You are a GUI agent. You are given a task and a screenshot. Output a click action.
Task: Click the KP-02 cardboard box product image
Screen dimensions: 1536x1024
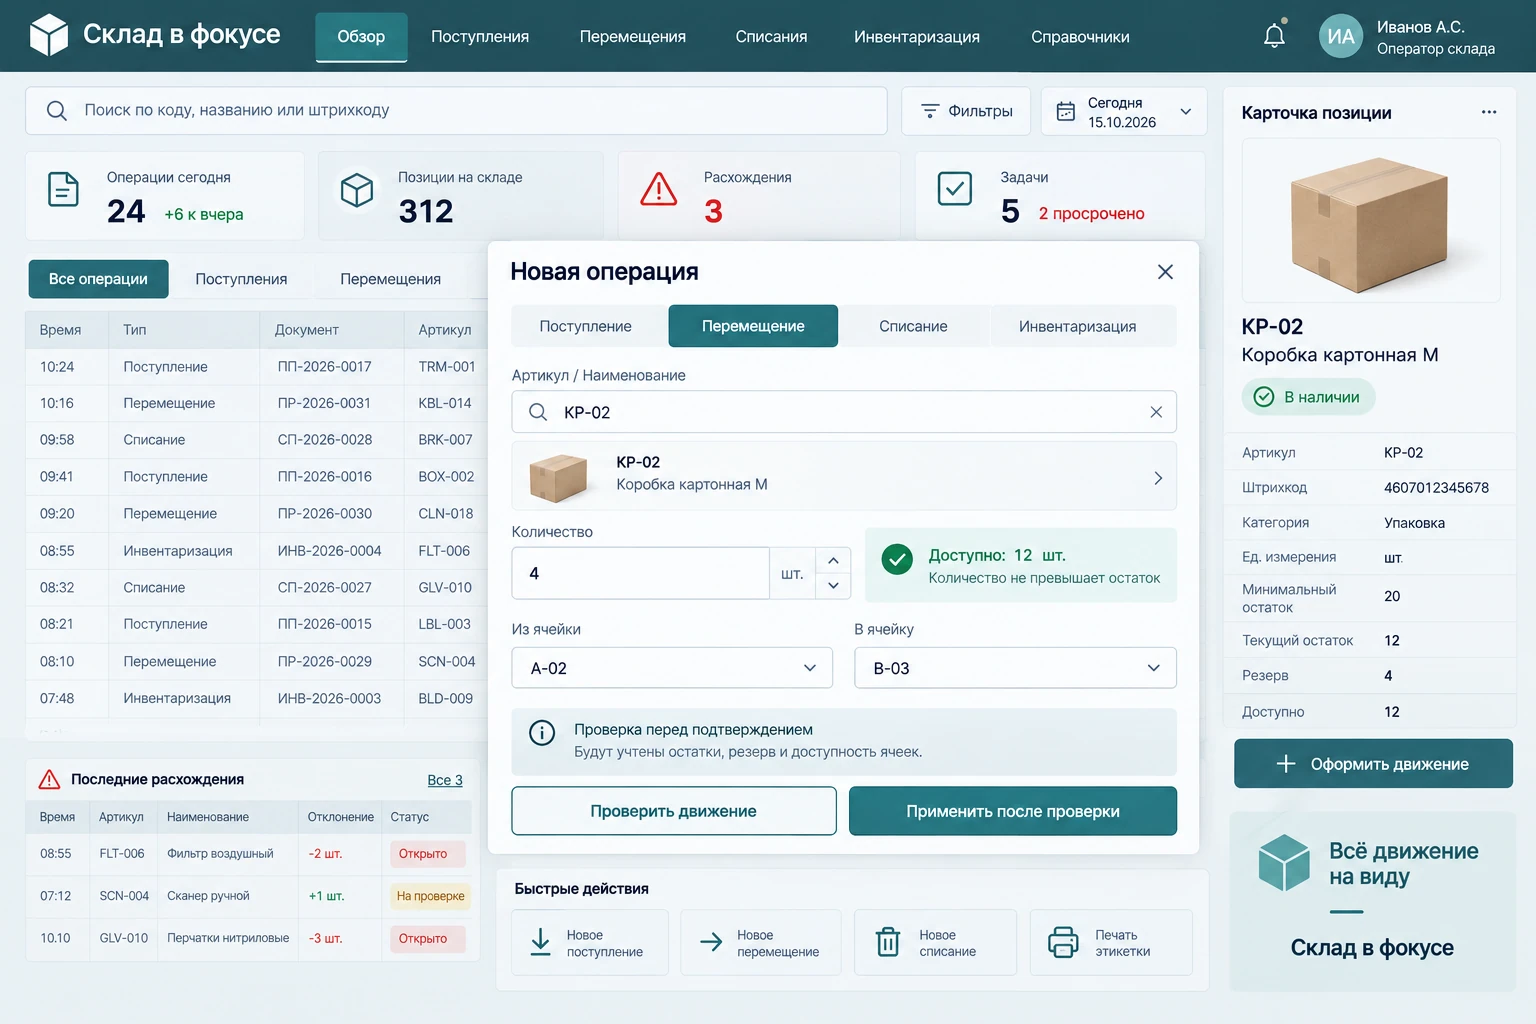[x=1371, y=221]
